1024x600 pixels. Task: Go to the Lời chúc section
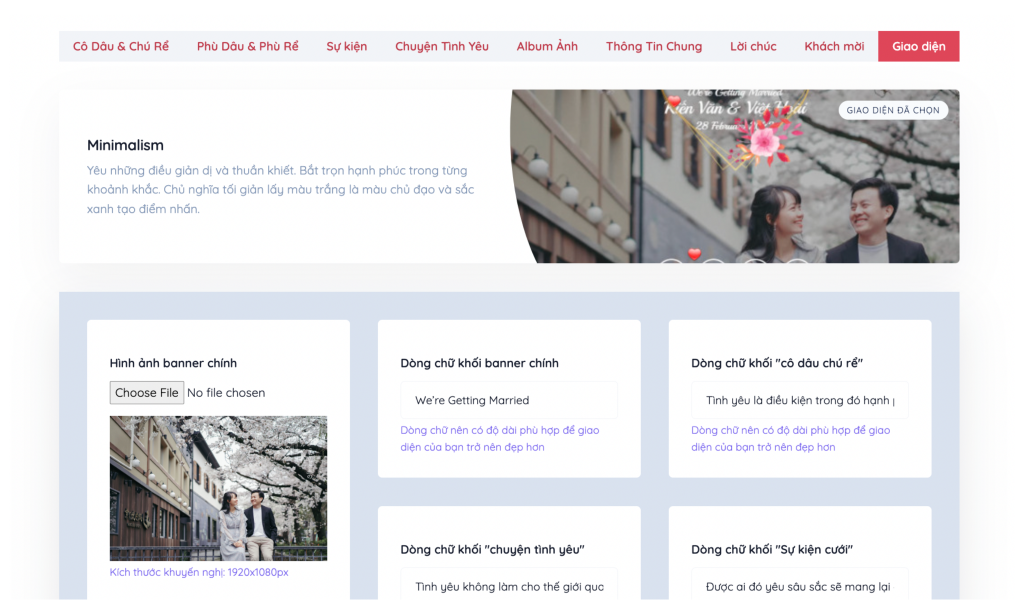pos(752,46)
